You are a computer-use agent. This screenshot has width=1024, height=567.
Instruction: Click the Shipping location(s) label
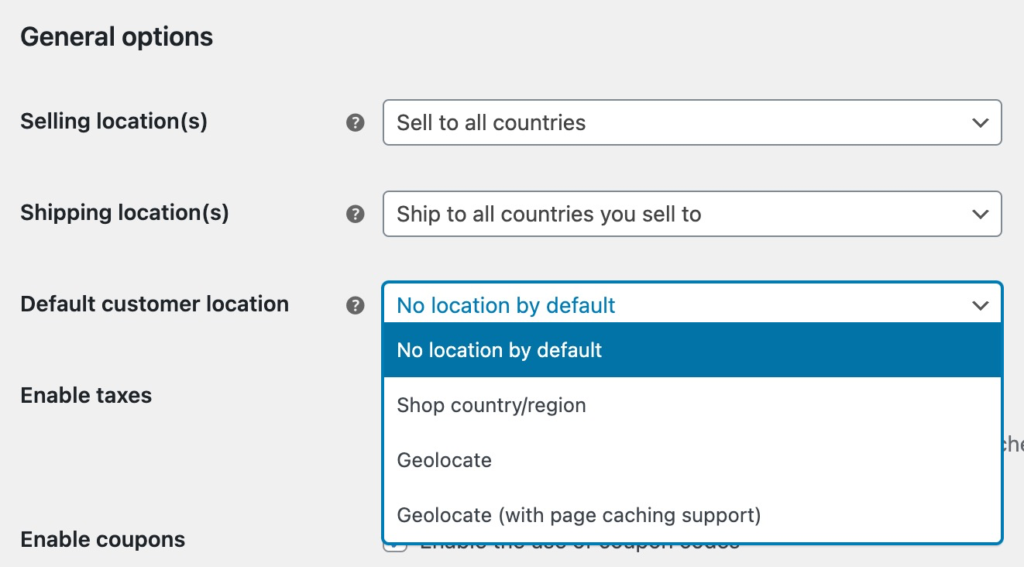click(125, 213)
